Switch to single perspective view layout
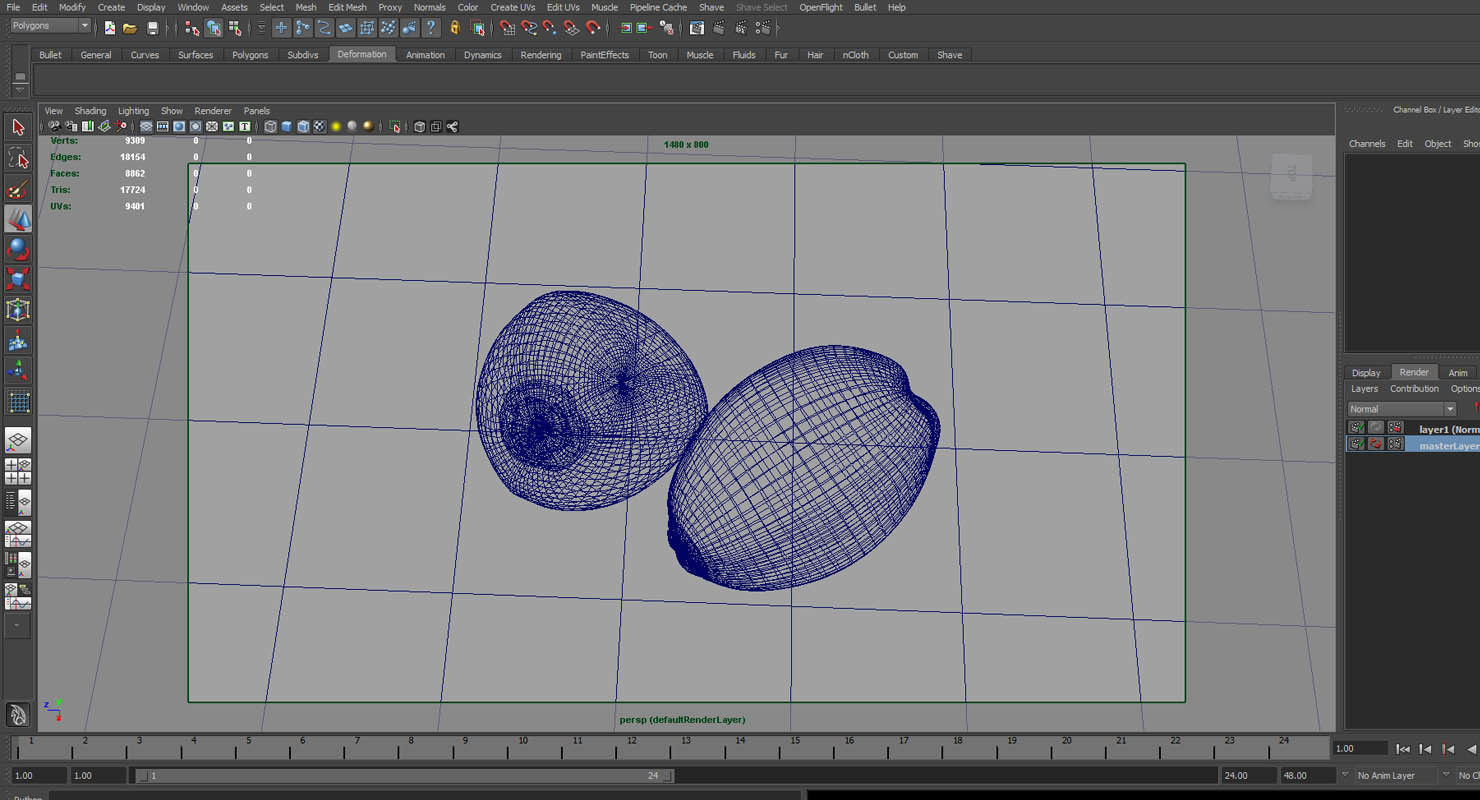The image size is (1480, 800). point(18,440)
